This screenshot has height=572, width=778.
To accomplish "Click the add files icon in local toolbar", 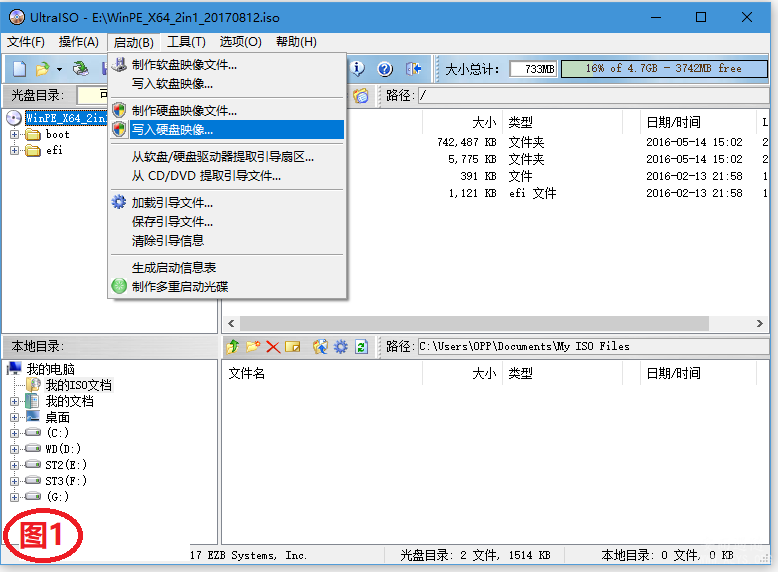I will point(320,346).
